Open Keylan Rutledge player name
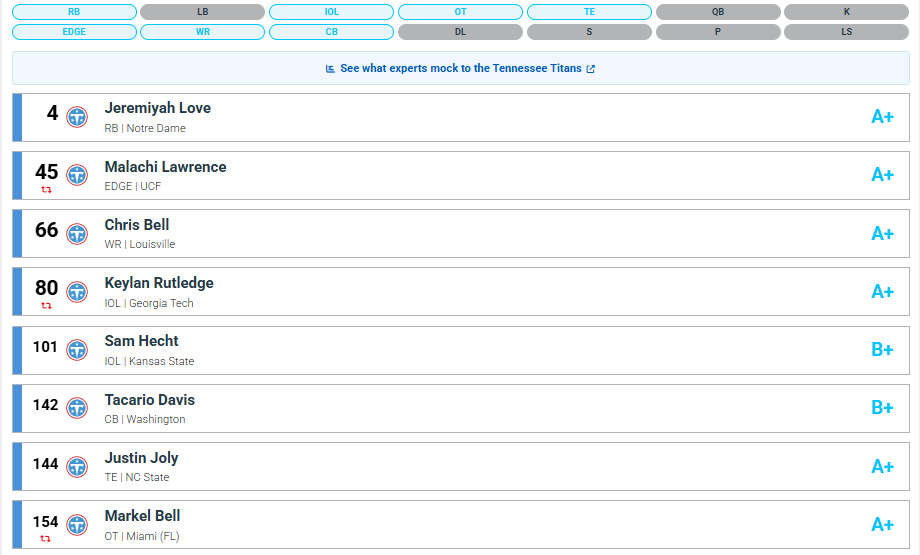 tap(159, 283)
